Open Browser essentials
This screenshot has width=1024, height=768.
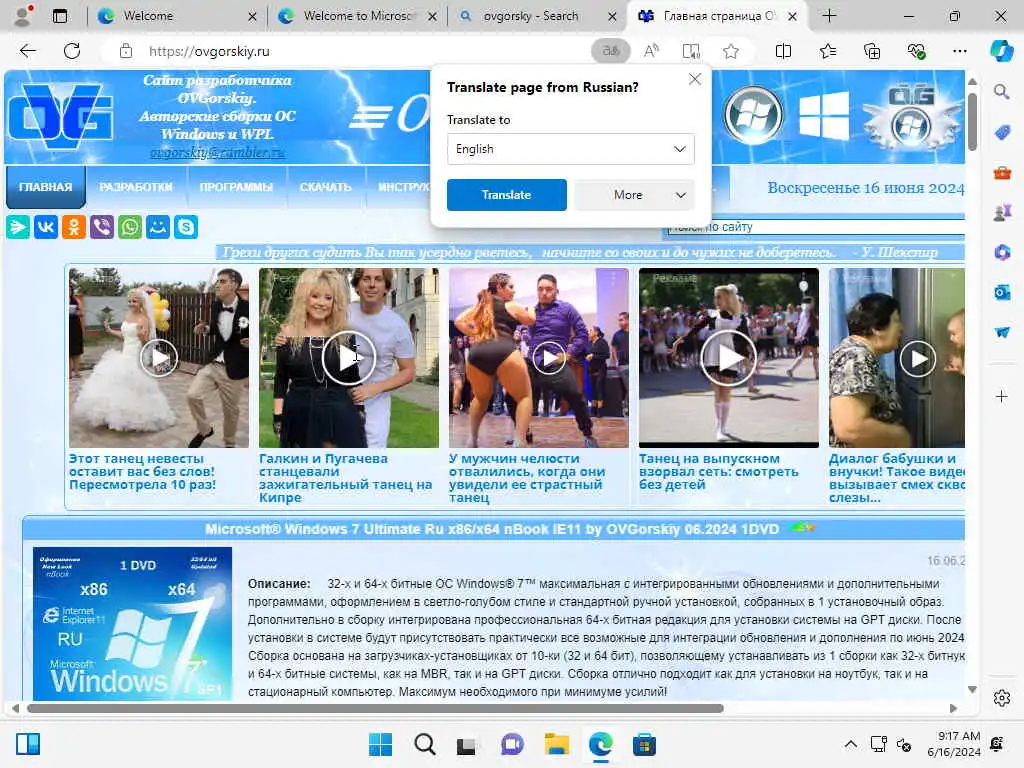[916, 51]
